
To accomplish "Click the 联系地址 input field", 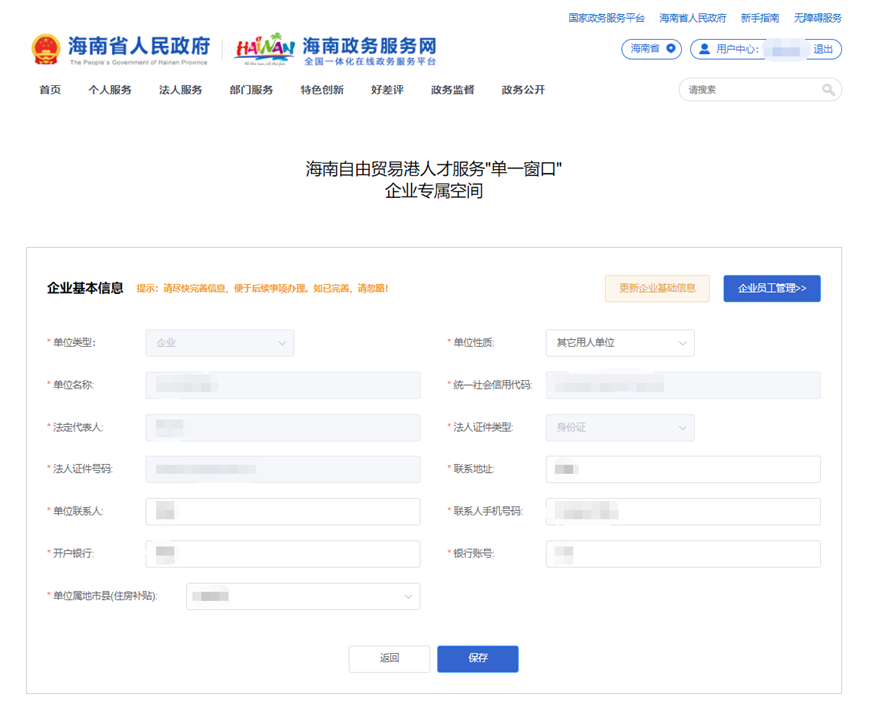I will coord(683,469).
